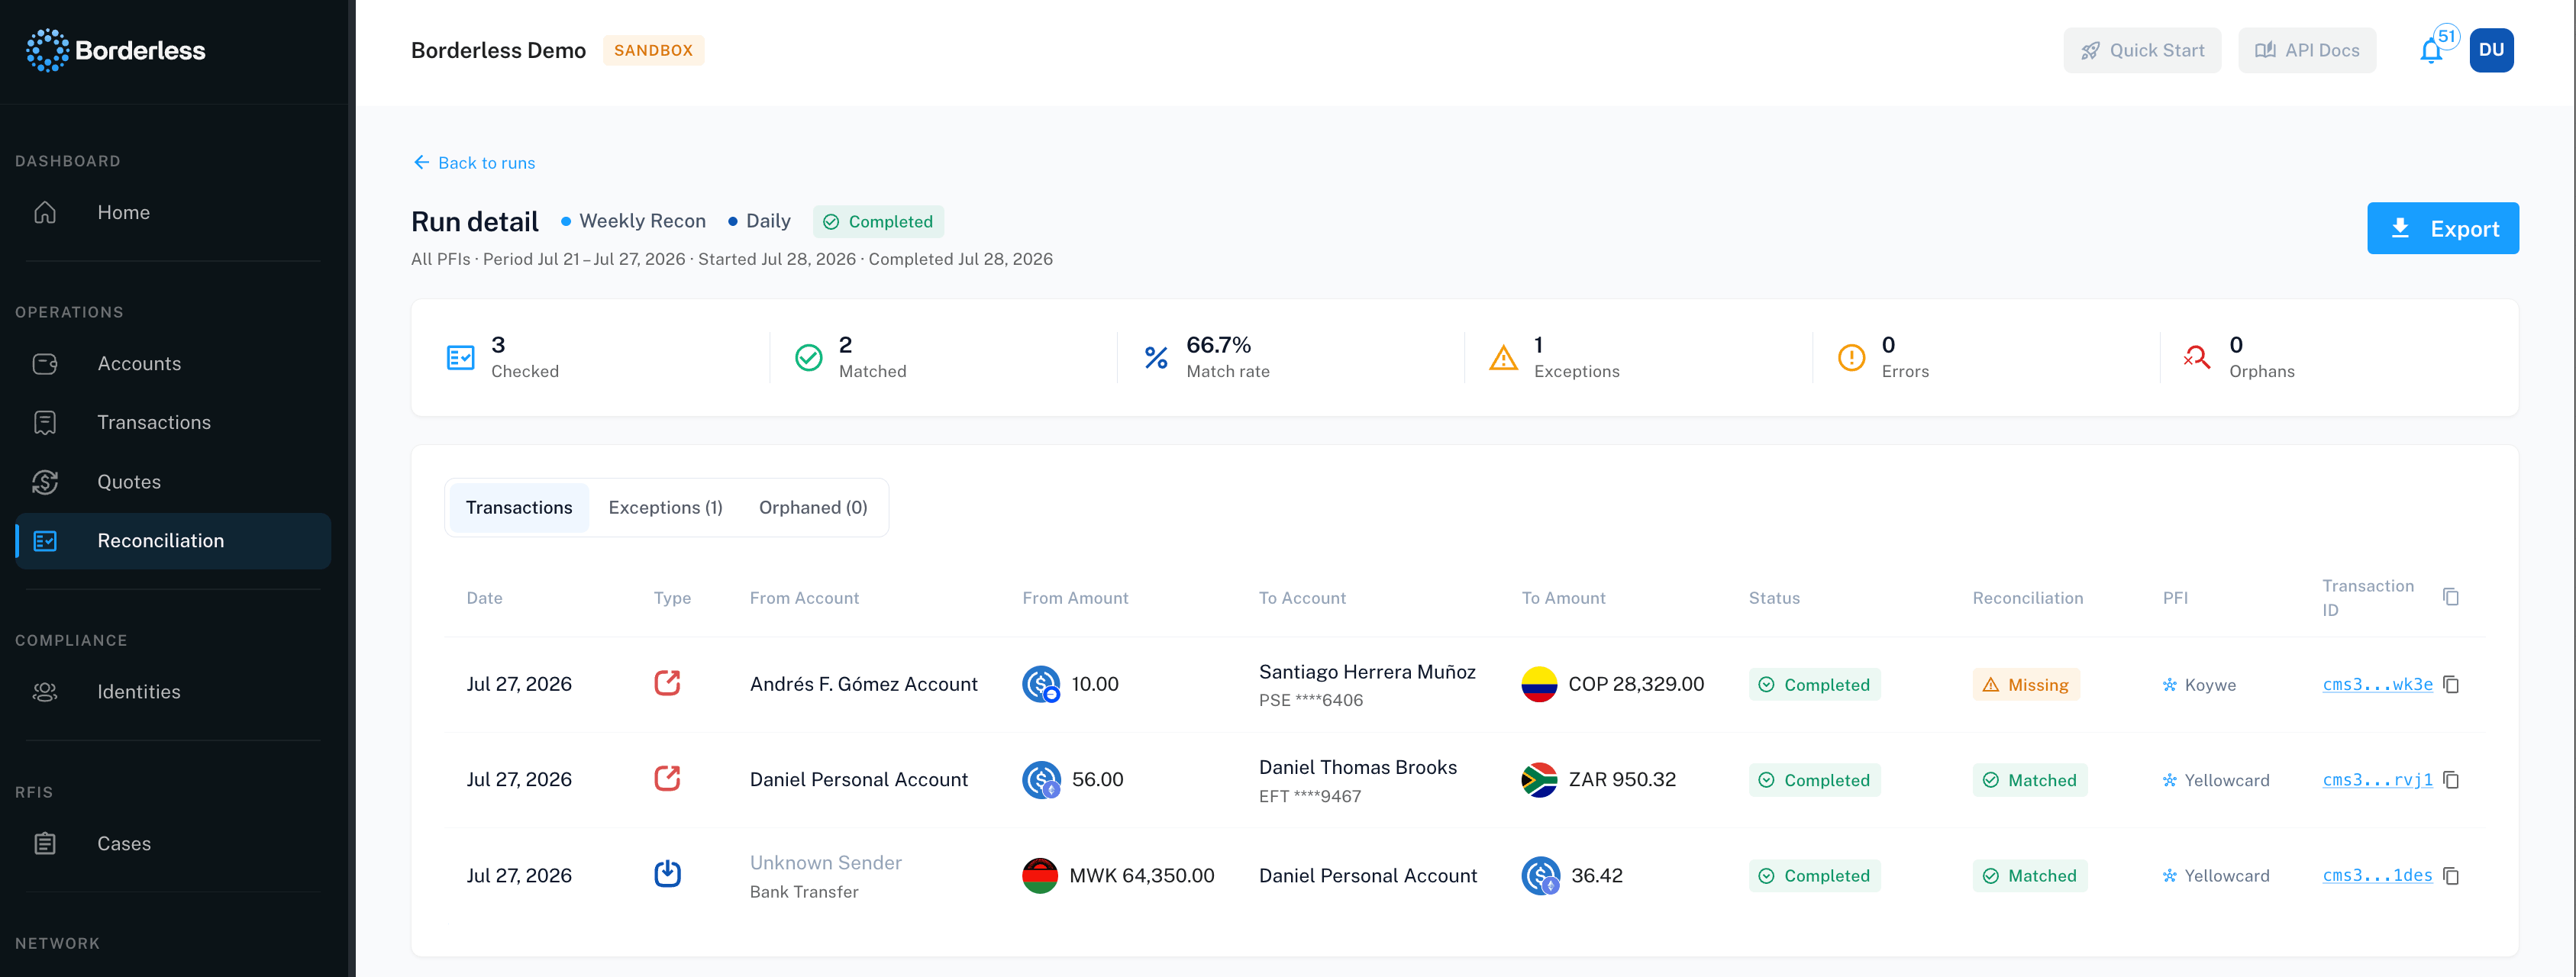Copy transaction ID cms3...1des
This screenshot has height=977, width=2576.
point(2451,876)
